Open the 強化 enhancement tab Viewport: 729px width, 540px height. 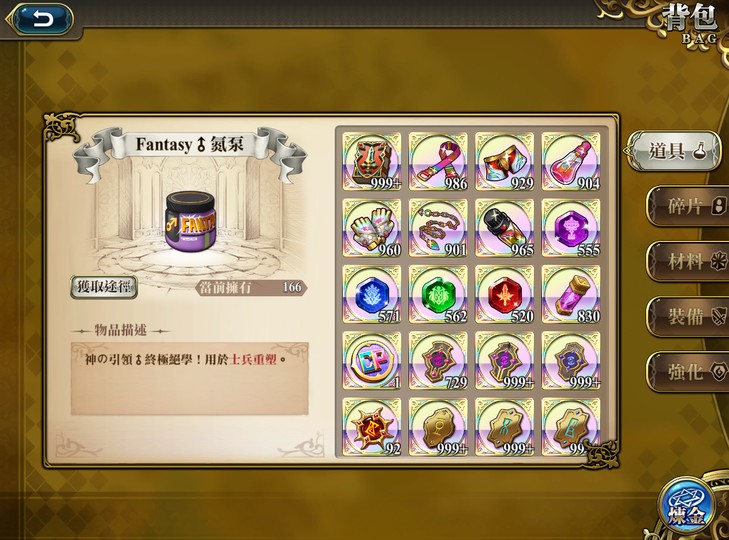coord(687,372)
